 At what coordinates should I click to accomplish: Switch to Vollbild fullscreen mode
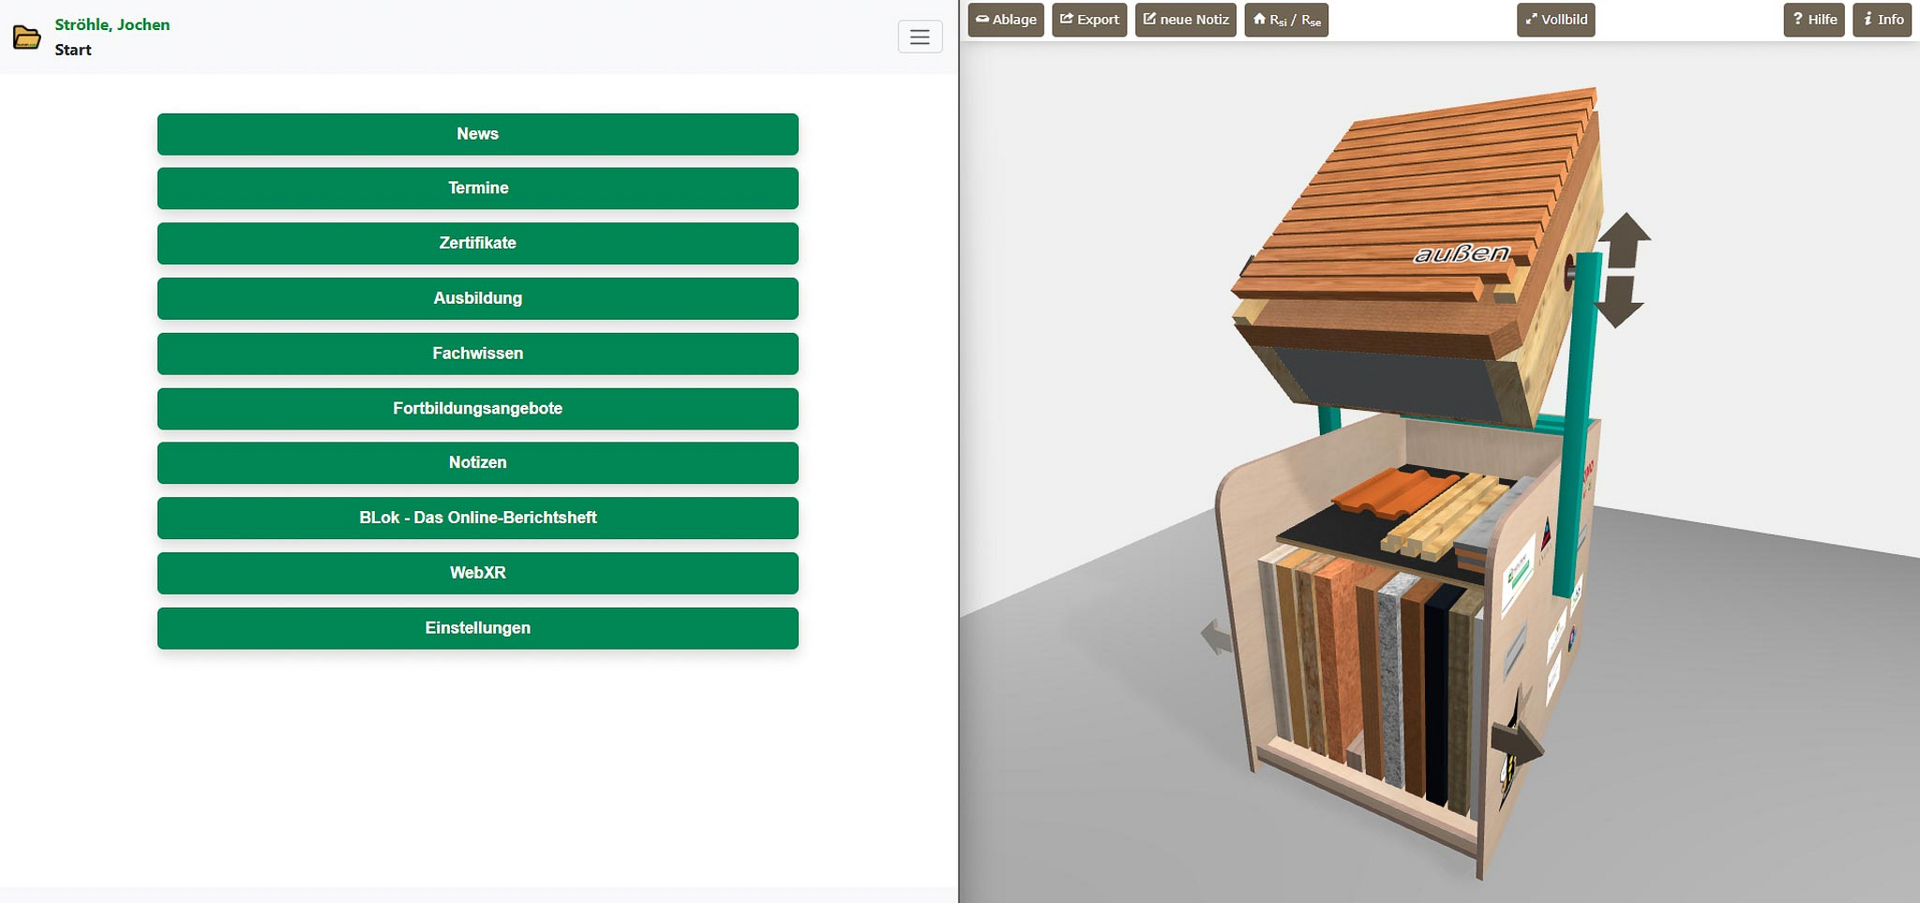[x=1555, y=20]
